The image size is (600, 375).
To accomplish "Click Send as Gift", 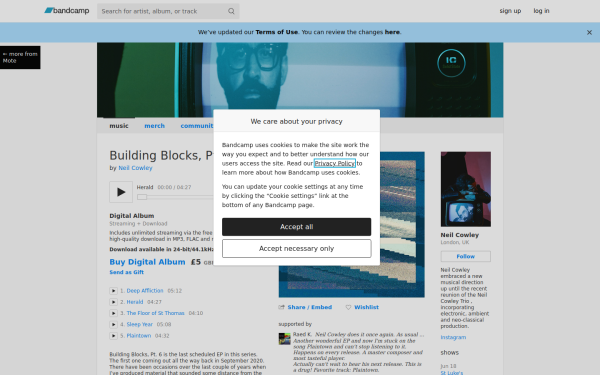I will click(127, 272).
